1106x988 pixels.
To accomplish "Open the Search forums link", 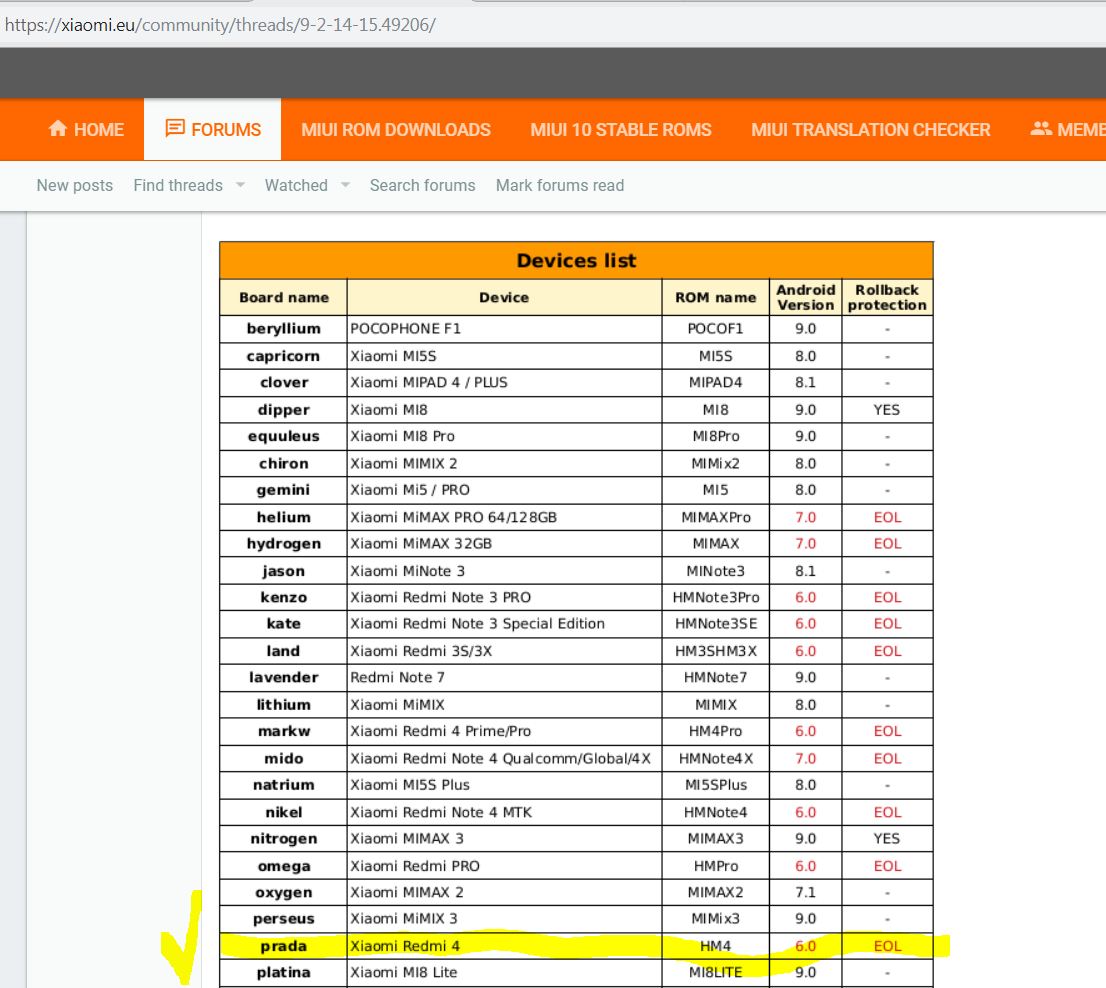I will [423, 185].
